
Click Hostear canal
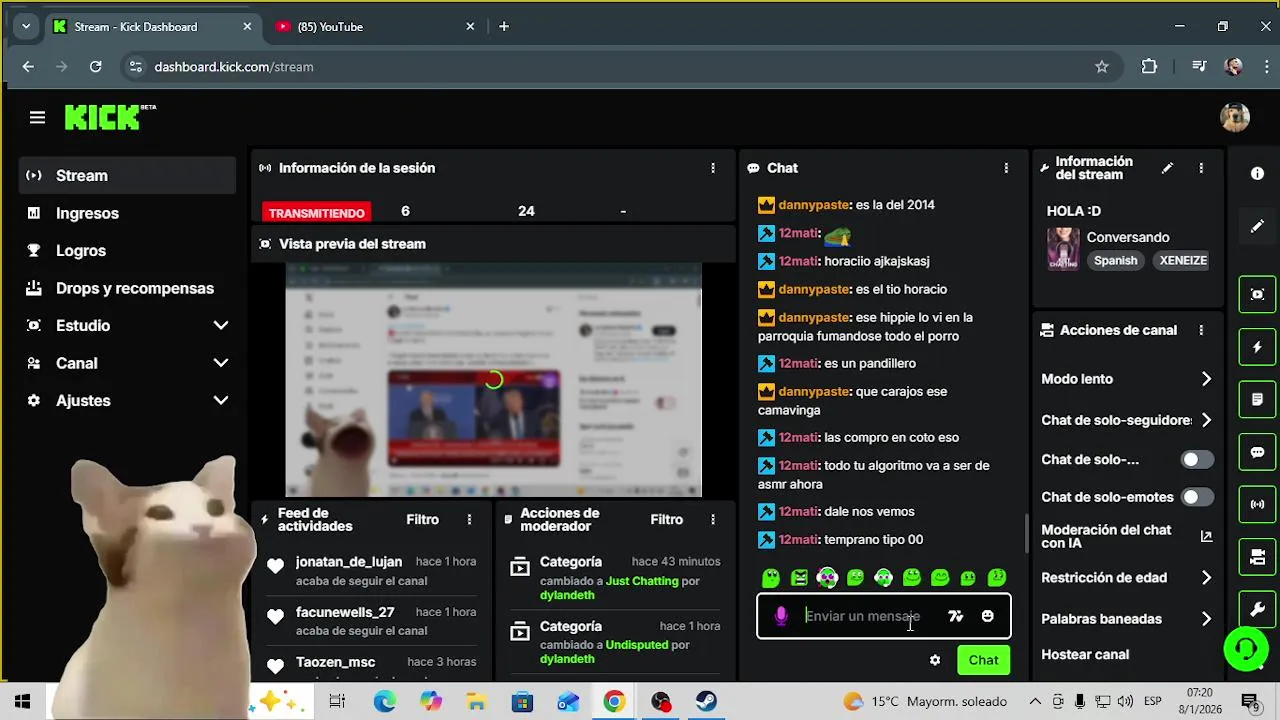(1085, 654)
